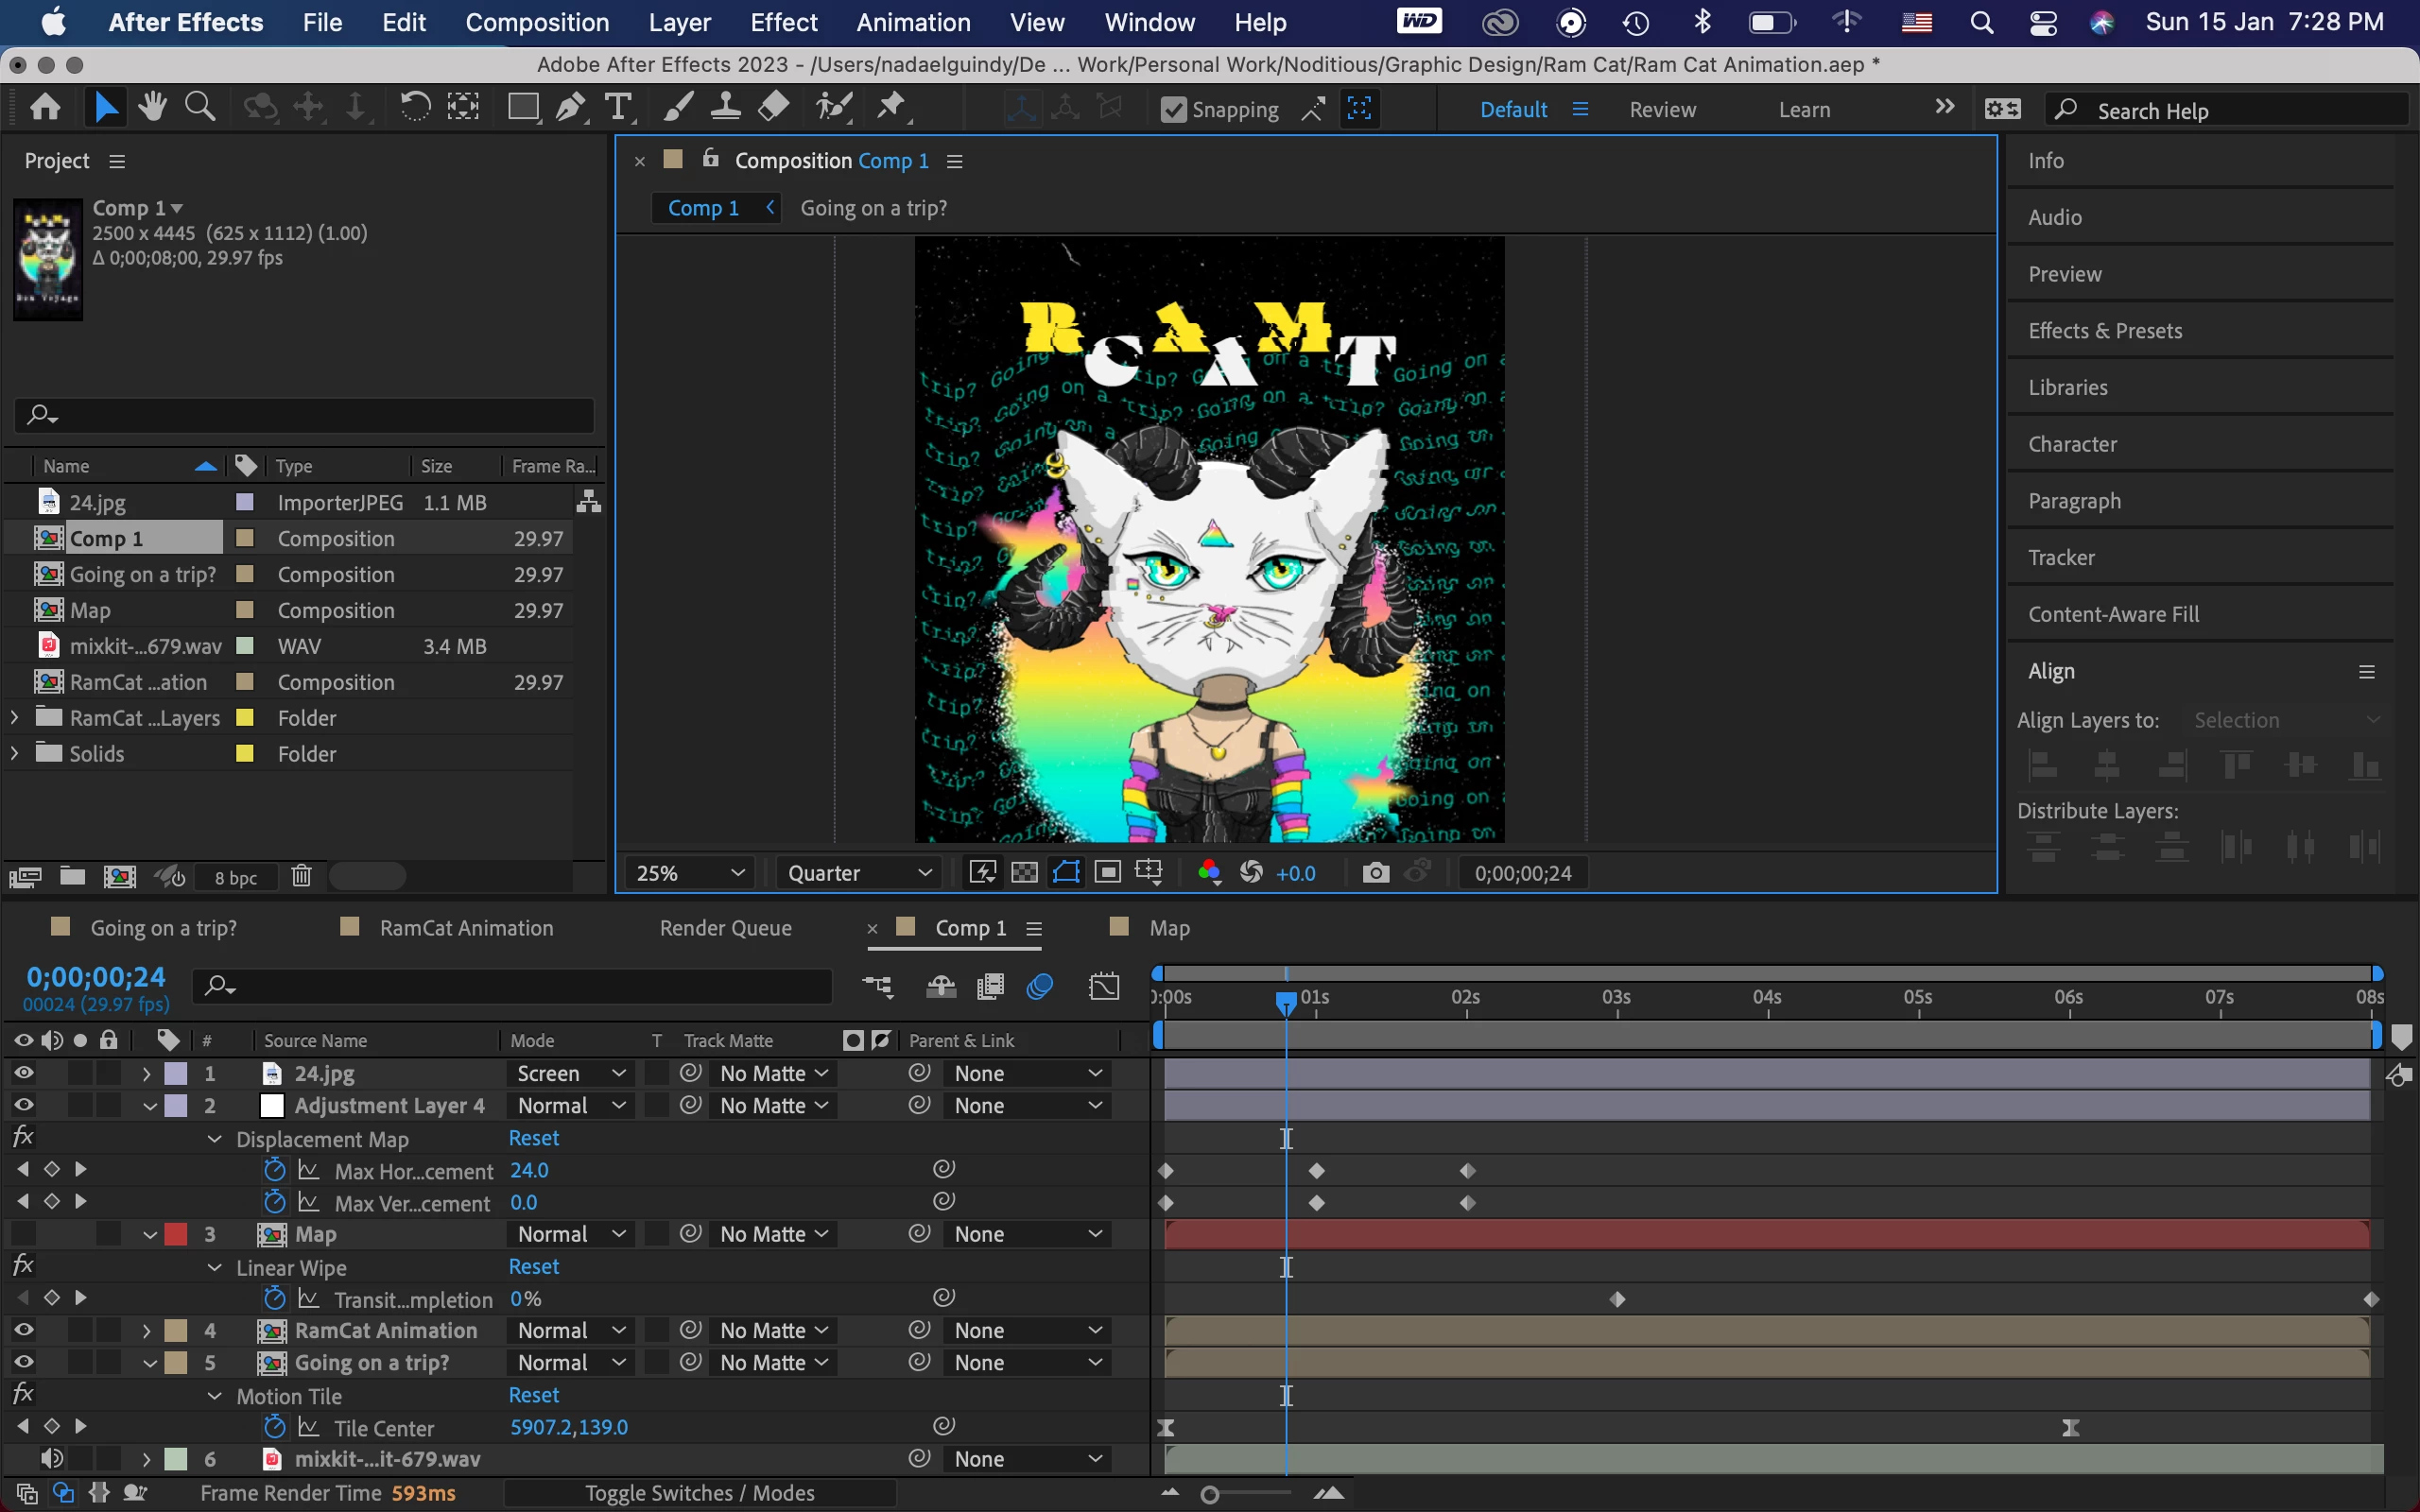
Task: Hide the RamCat Animation layer
Action: coord(23,1330)
